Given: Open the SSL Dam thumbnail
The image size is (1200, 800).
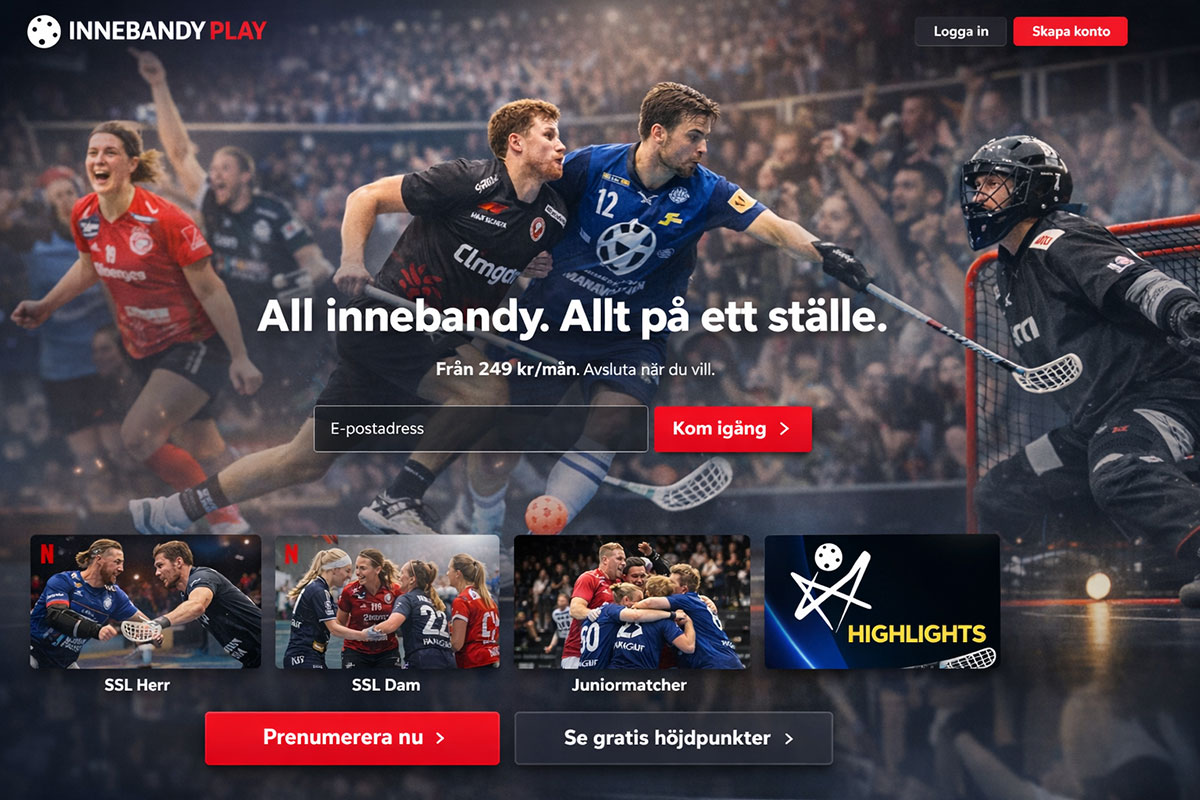Looking at the screenshot, I should [x=387, y=602].
